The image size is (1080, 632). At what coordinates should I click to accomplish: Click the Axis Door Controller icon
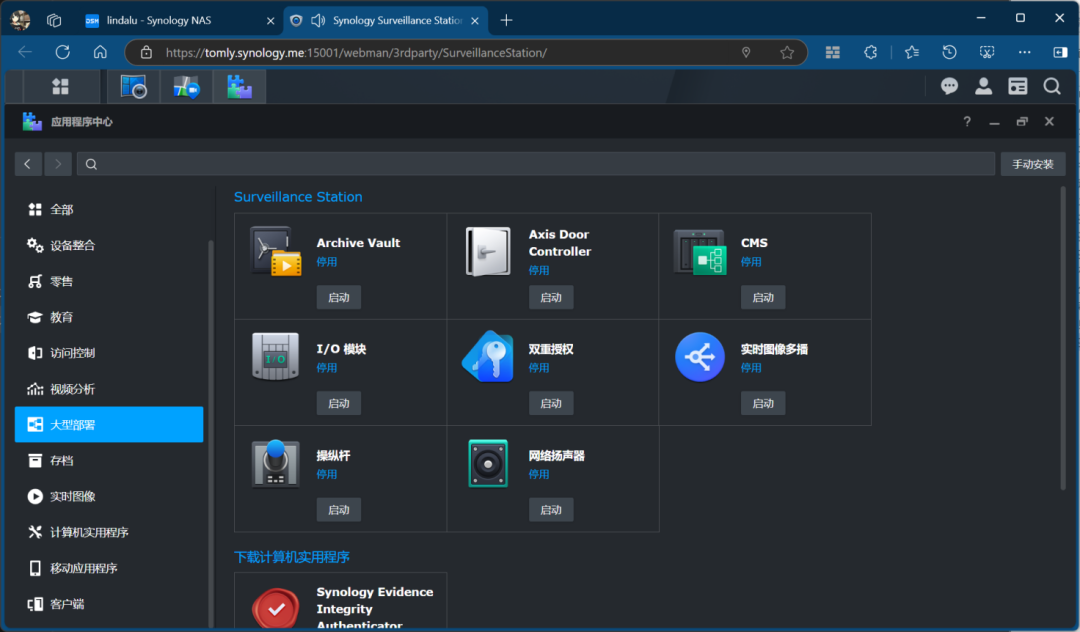pyautogui.click(x=488, y=251)
